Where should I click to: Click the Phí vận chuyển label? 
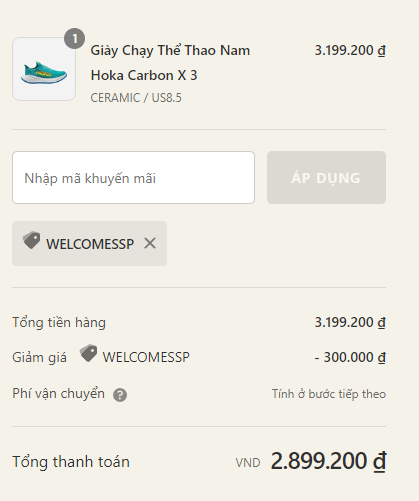pos(58,394)
